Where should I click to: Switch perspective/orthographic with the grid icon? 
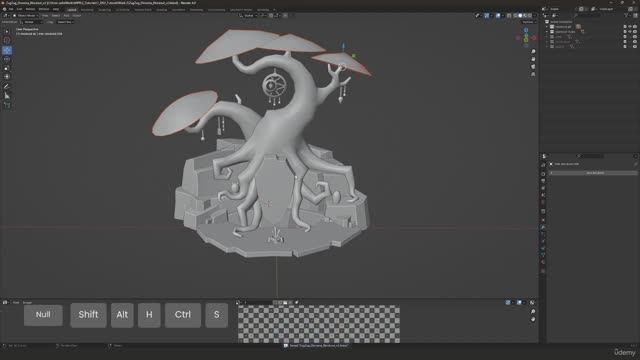coord(533,75)
